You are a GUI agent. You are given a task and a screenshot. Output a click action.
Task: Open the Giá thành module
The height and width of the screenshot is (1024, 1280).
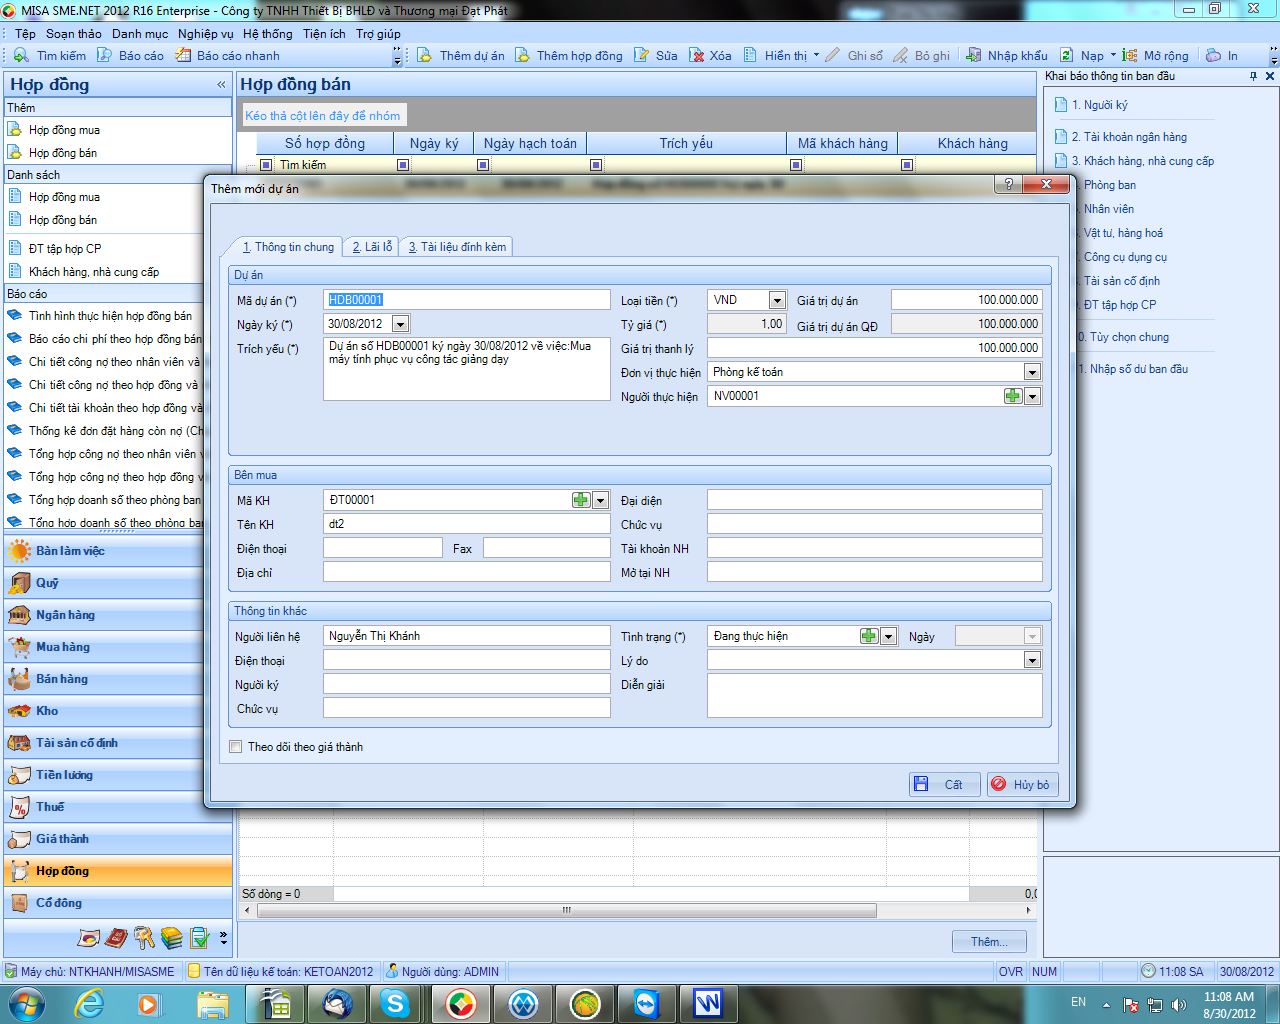118,839
